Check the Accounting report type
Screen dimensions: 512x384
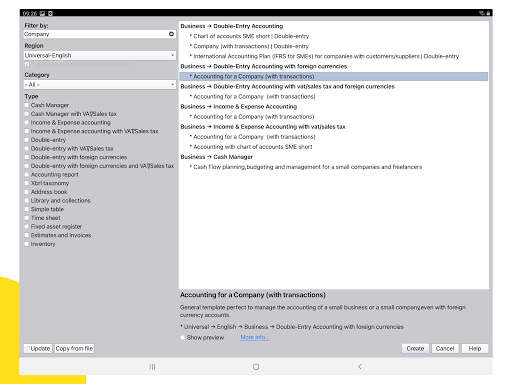pyautogui.click(x=27, y=175)
